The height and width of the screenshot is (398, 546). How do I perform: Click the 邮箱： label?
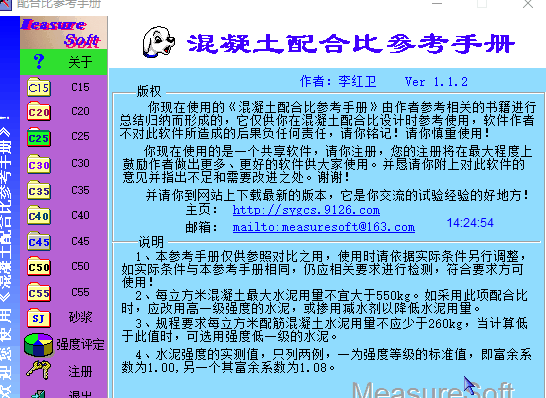[202, 227]
